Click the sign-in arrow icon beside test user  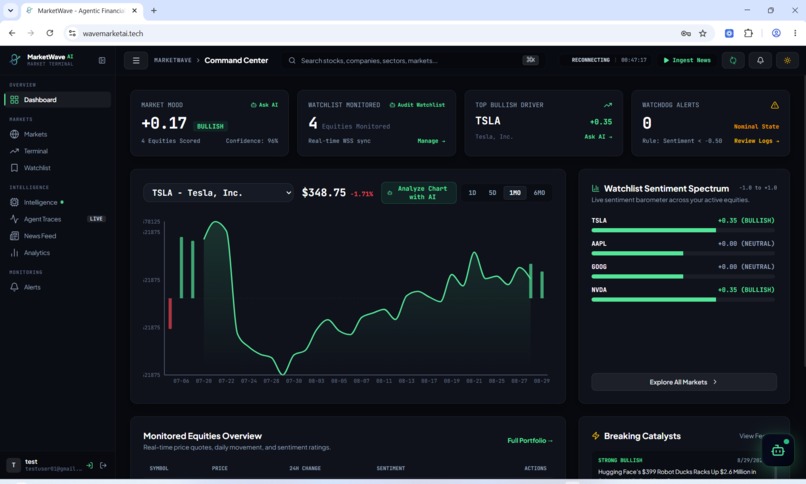point(89,466)
